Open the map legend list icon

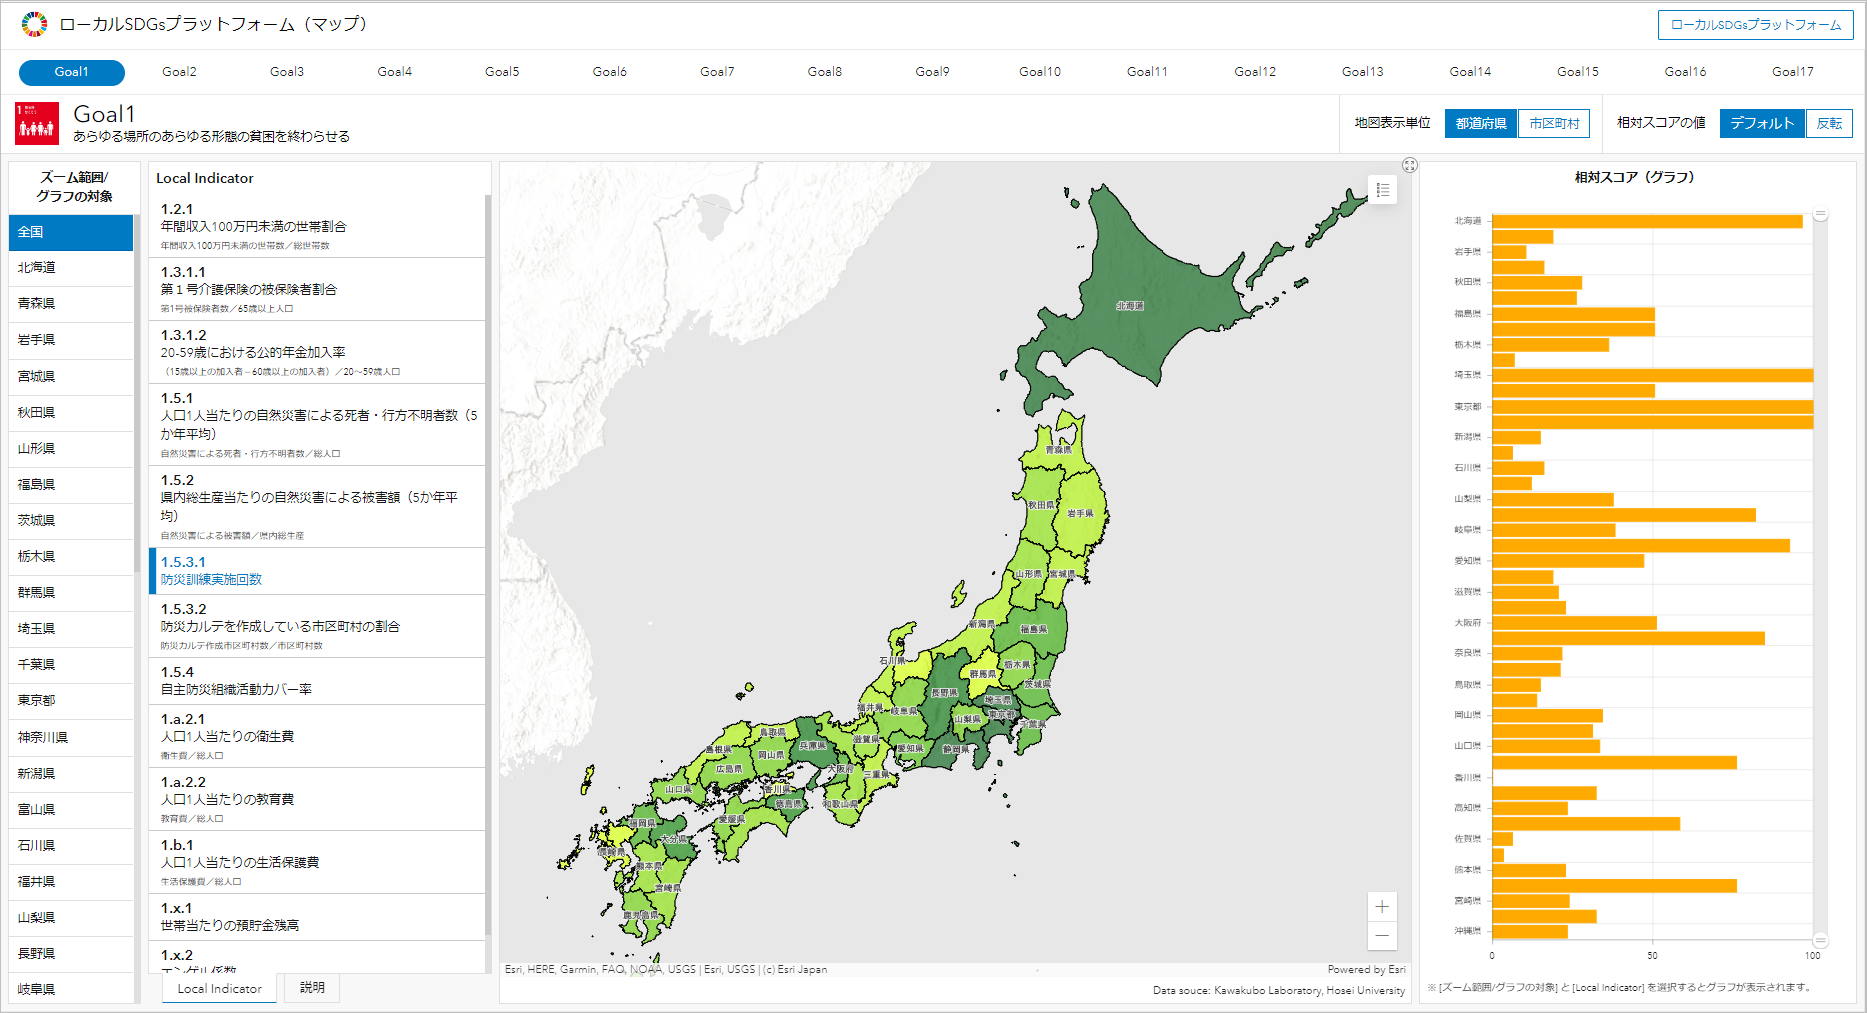tap(1382, 190)
